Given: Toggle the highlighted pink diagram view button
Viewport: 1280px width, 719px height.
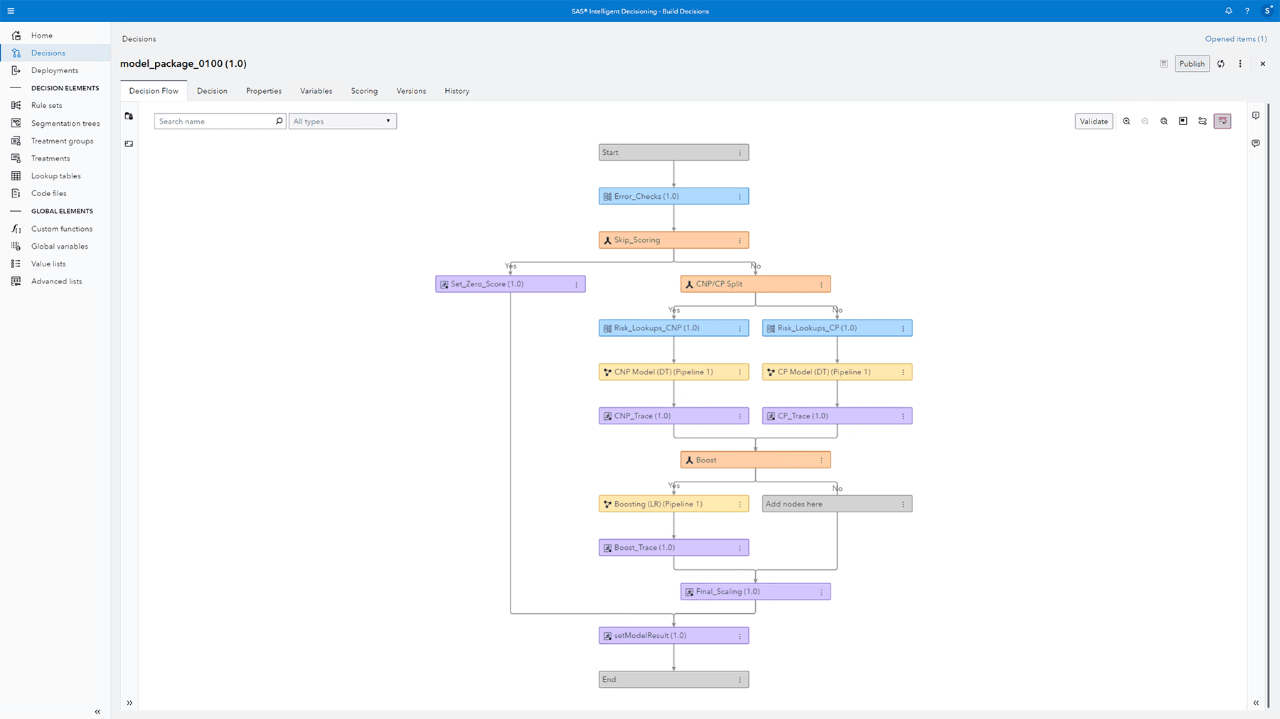Looking at the screenshot, I should coord(1222,121).
